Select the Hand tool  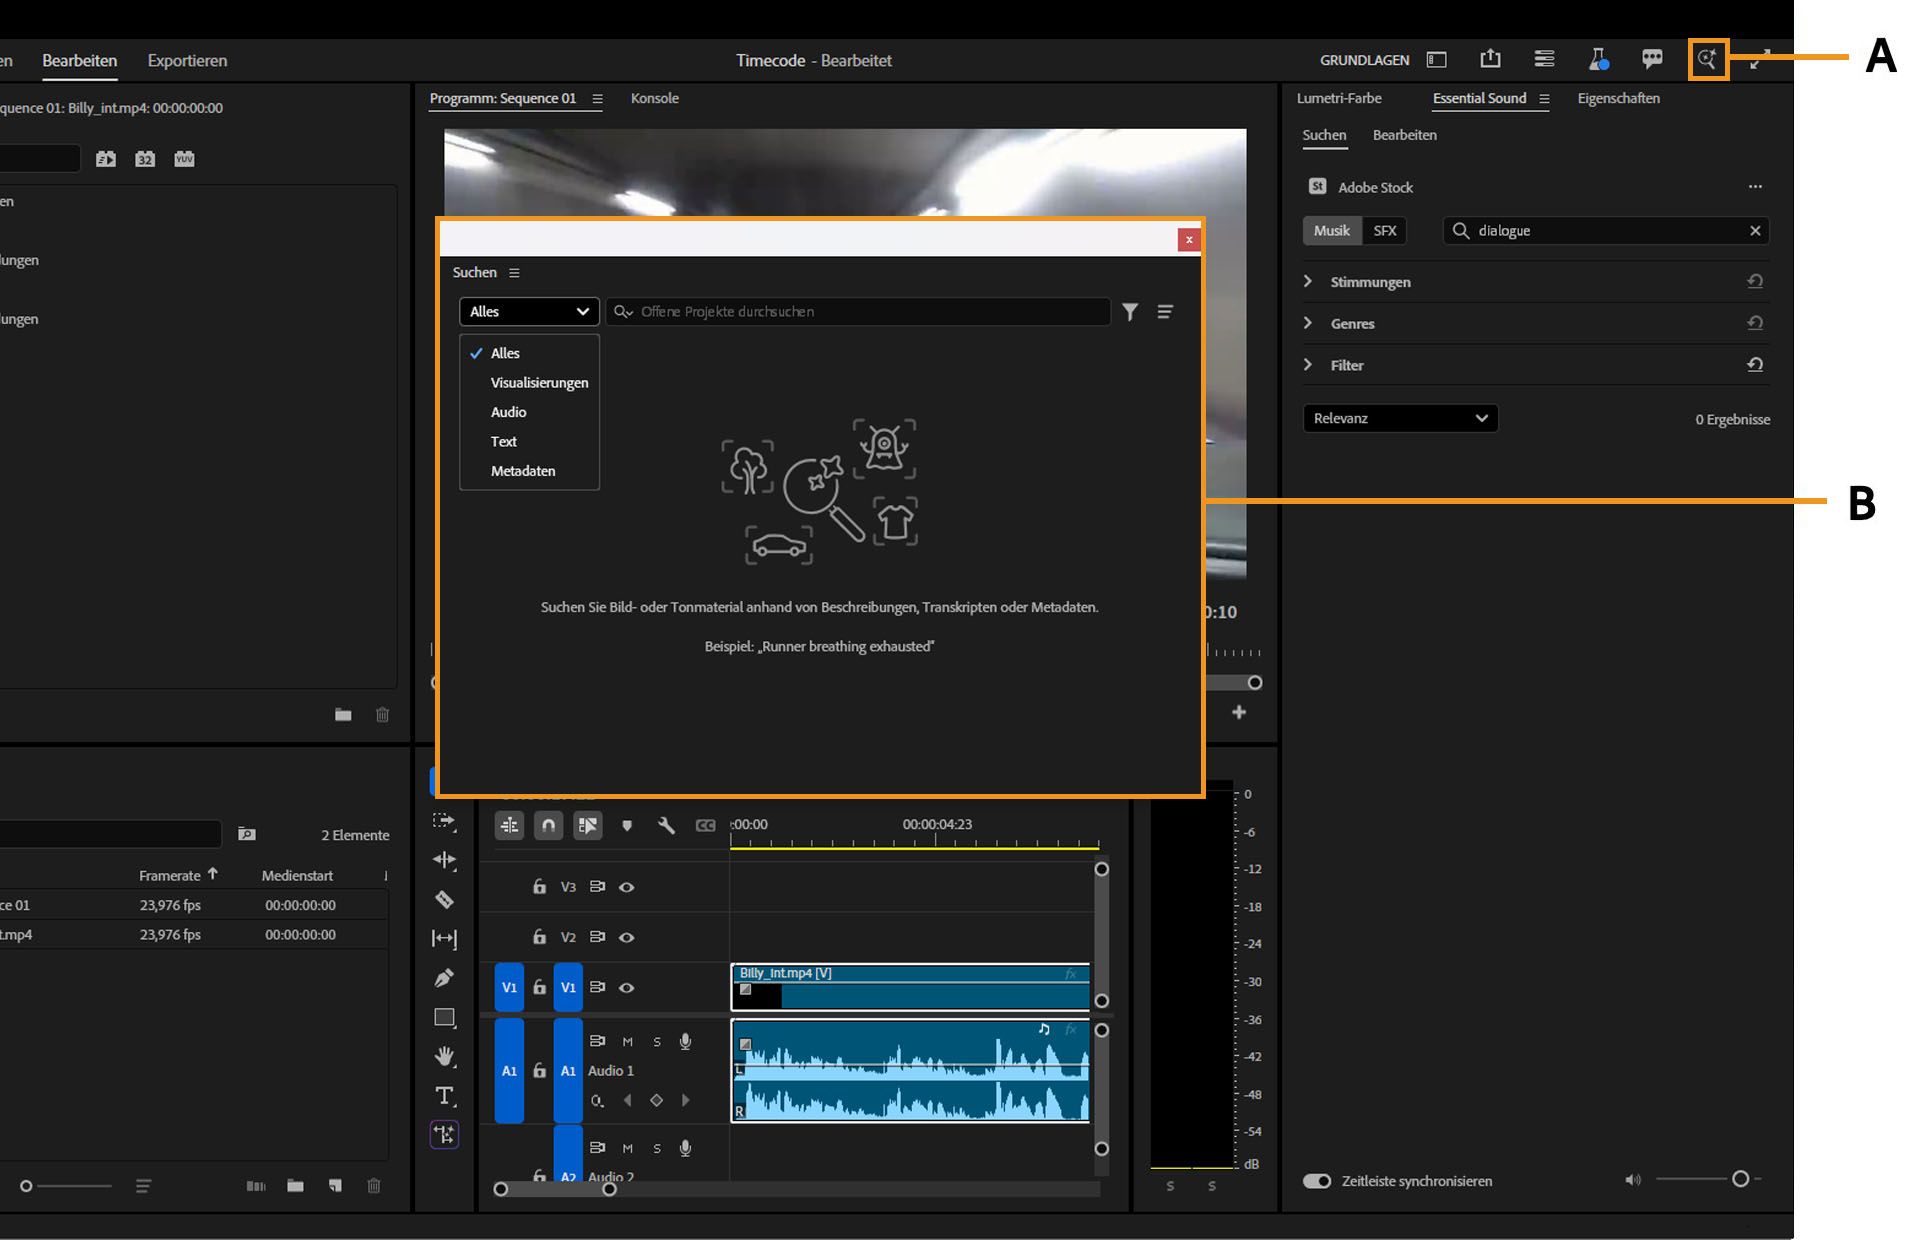pyautogui.click(x=444, y=1056)
